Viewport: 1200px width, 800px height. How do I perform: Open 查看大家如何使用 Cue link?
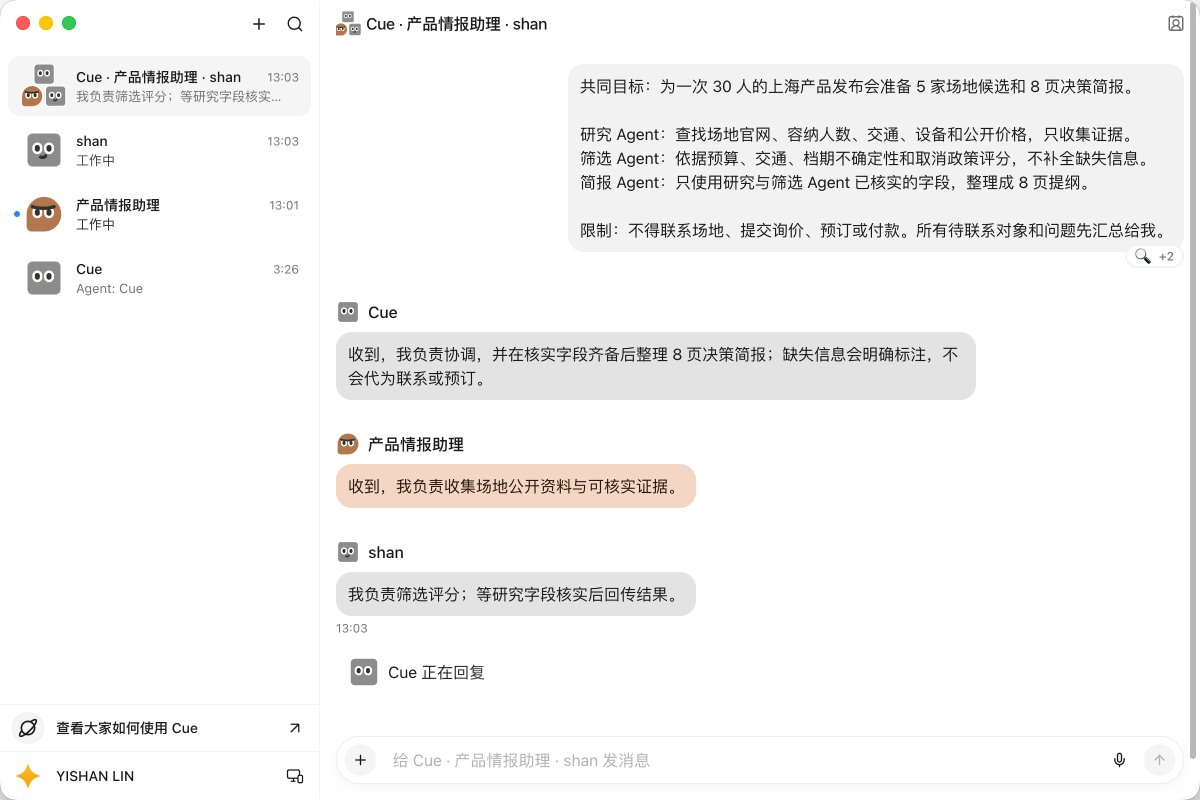(x=159, y=728)
